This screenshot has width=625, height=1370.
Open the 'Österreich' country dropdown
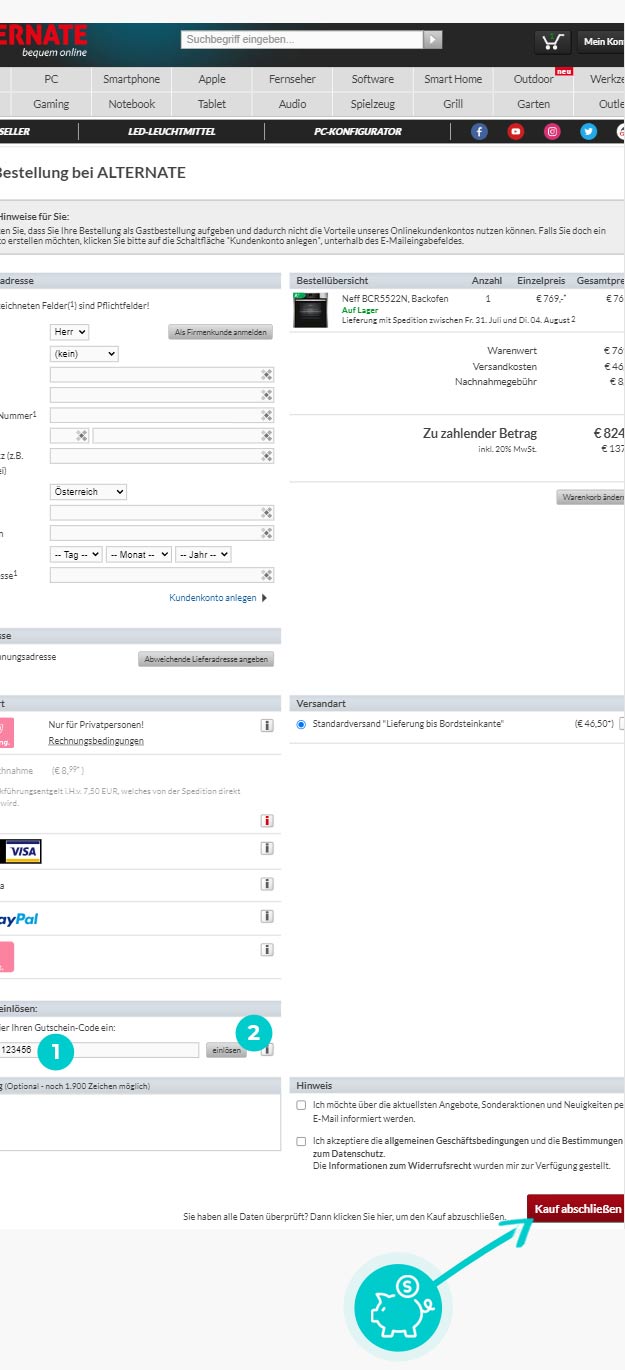pos(88,492)
